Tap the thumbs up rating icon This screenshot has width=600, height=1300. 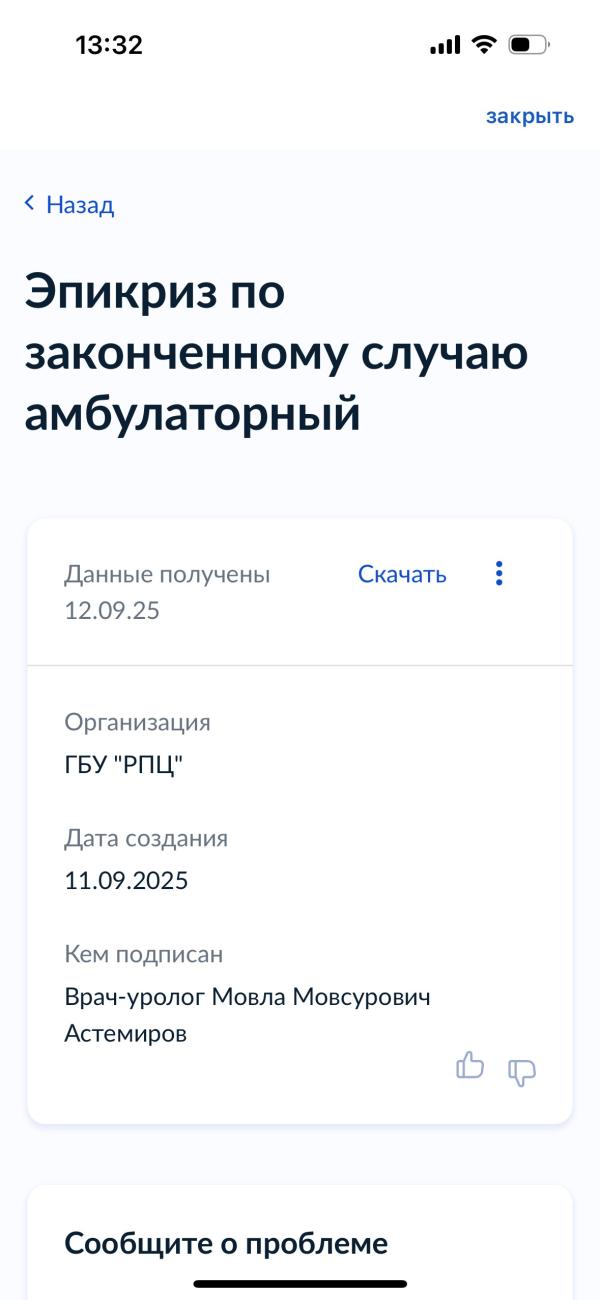coord(470,1065)
